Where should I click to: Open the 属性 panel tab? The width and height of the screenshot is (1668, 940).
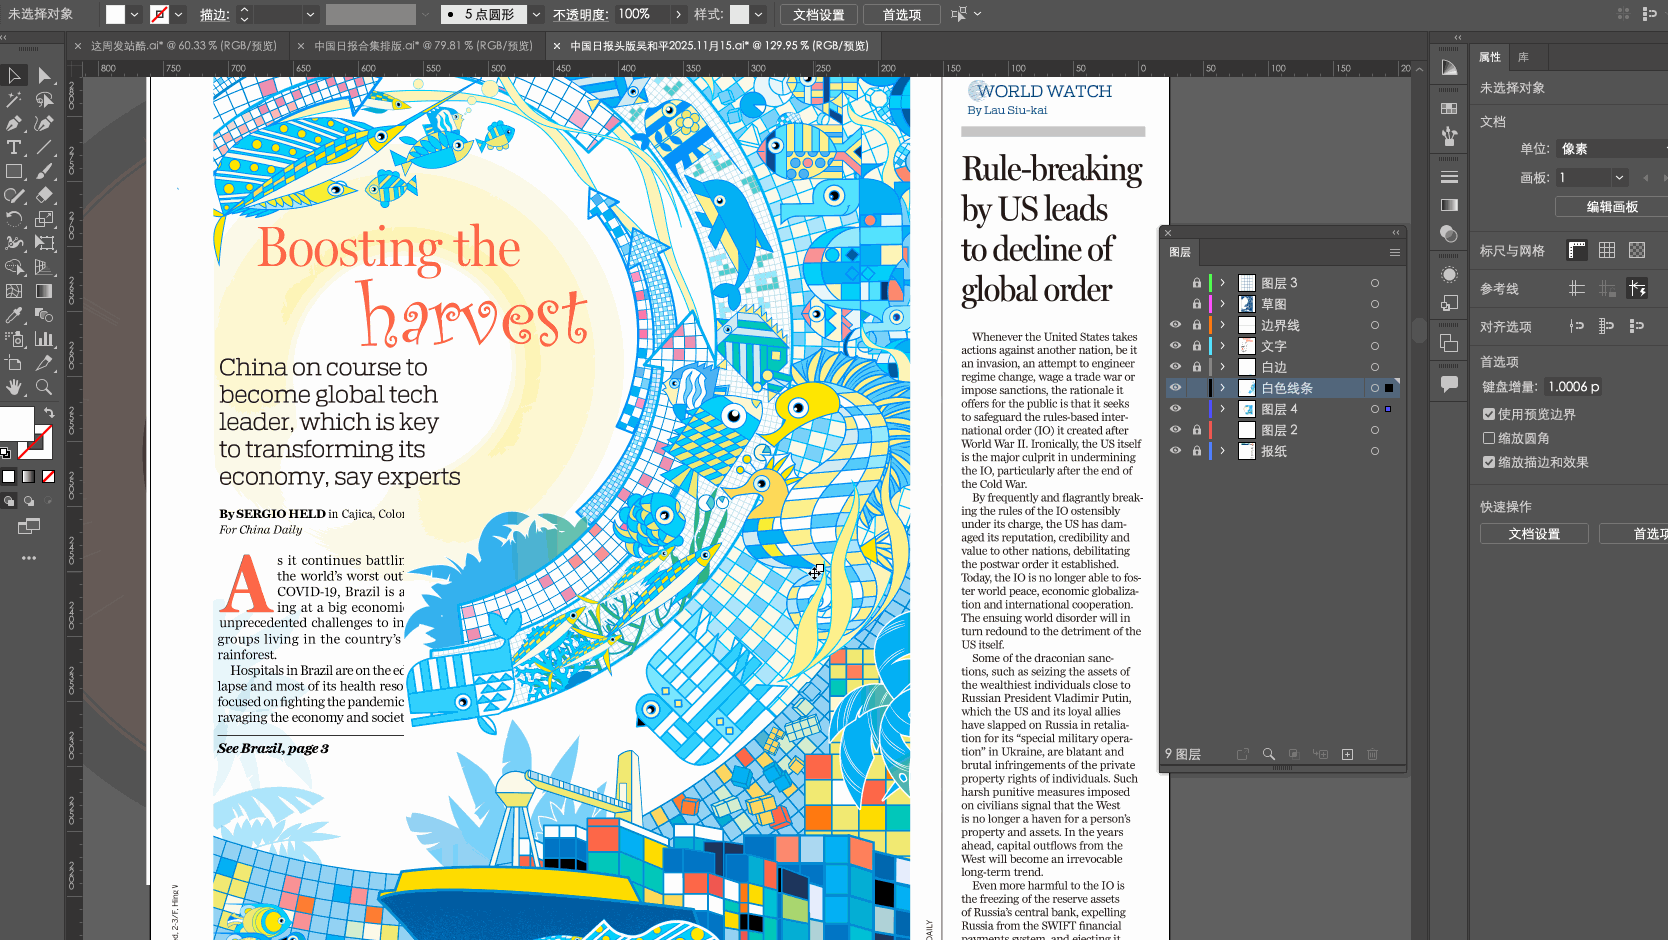point(1490,57)
